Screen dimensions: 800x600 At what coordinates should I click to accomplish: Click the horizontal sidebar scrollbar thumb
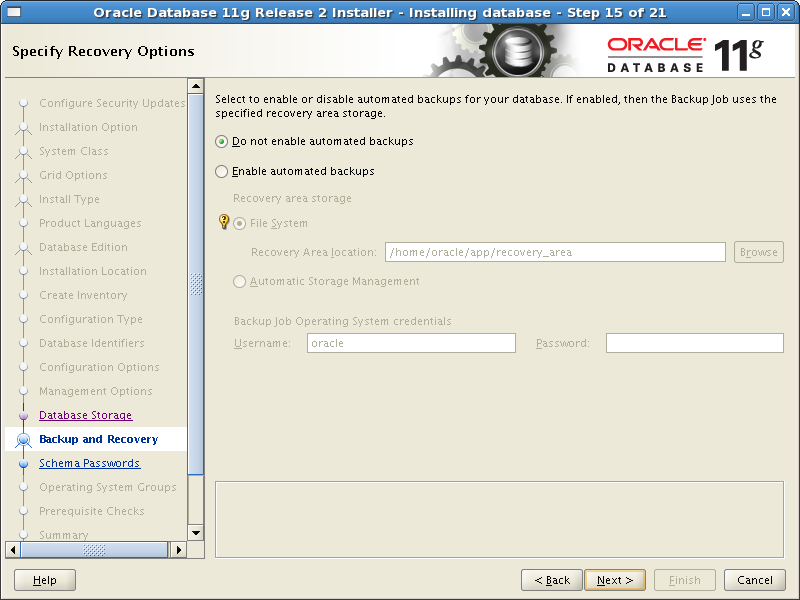click(94, 550)
